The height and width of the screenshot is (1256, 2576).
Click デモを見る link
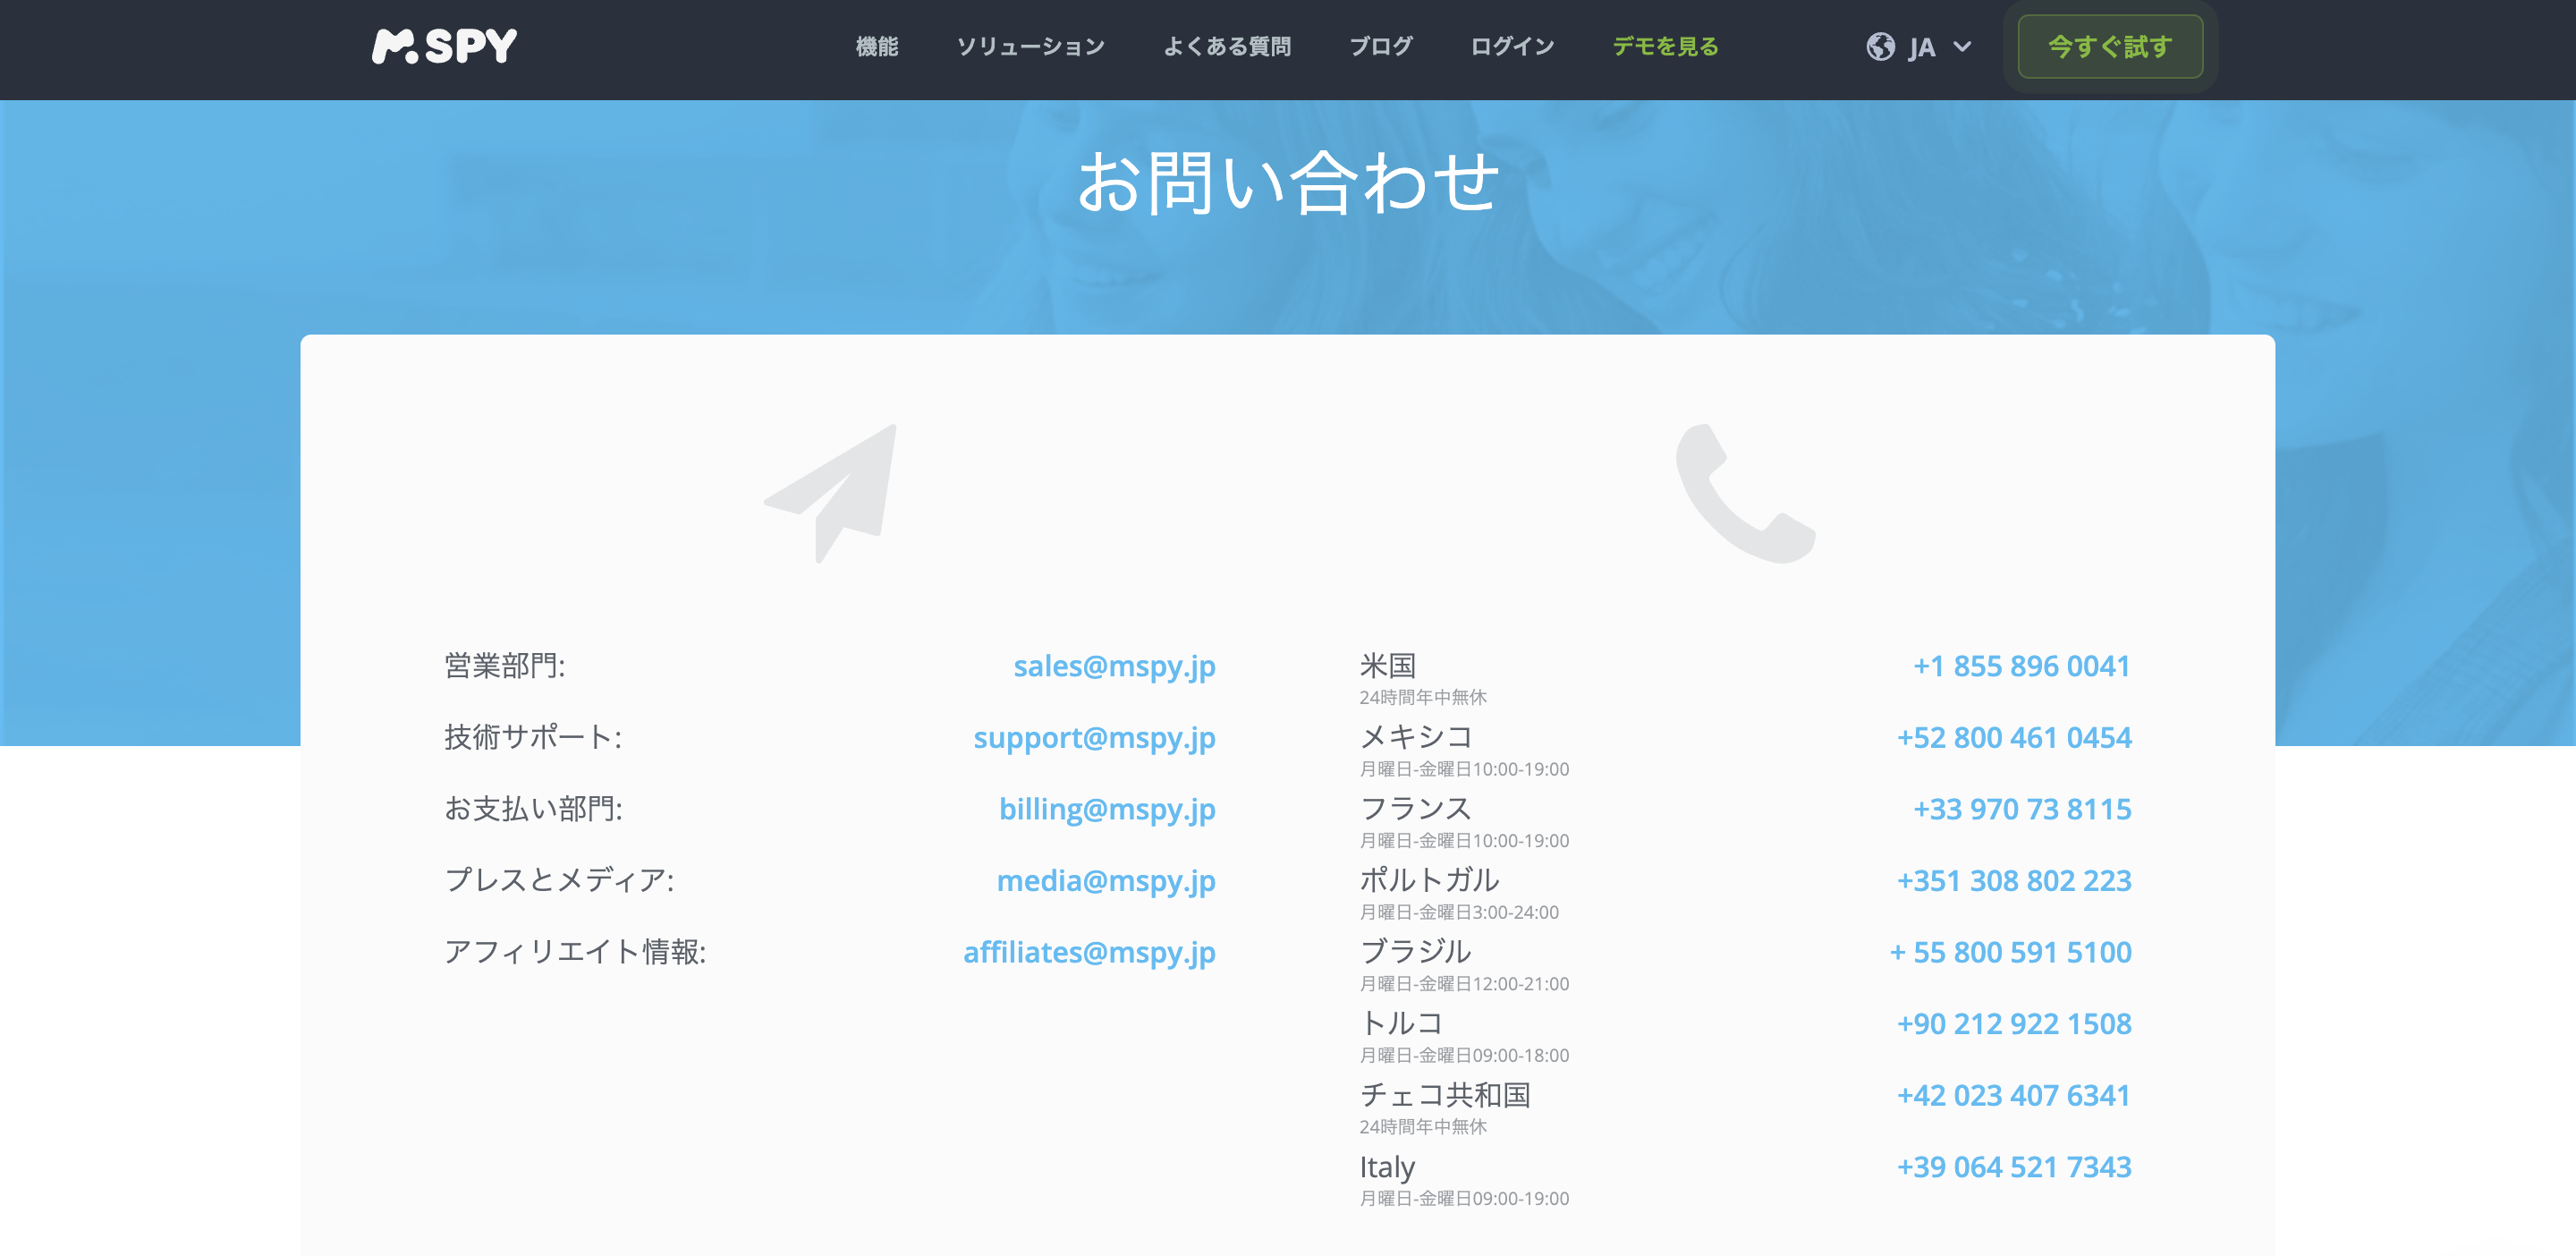pyautogui.click(x=1665, y=47)
